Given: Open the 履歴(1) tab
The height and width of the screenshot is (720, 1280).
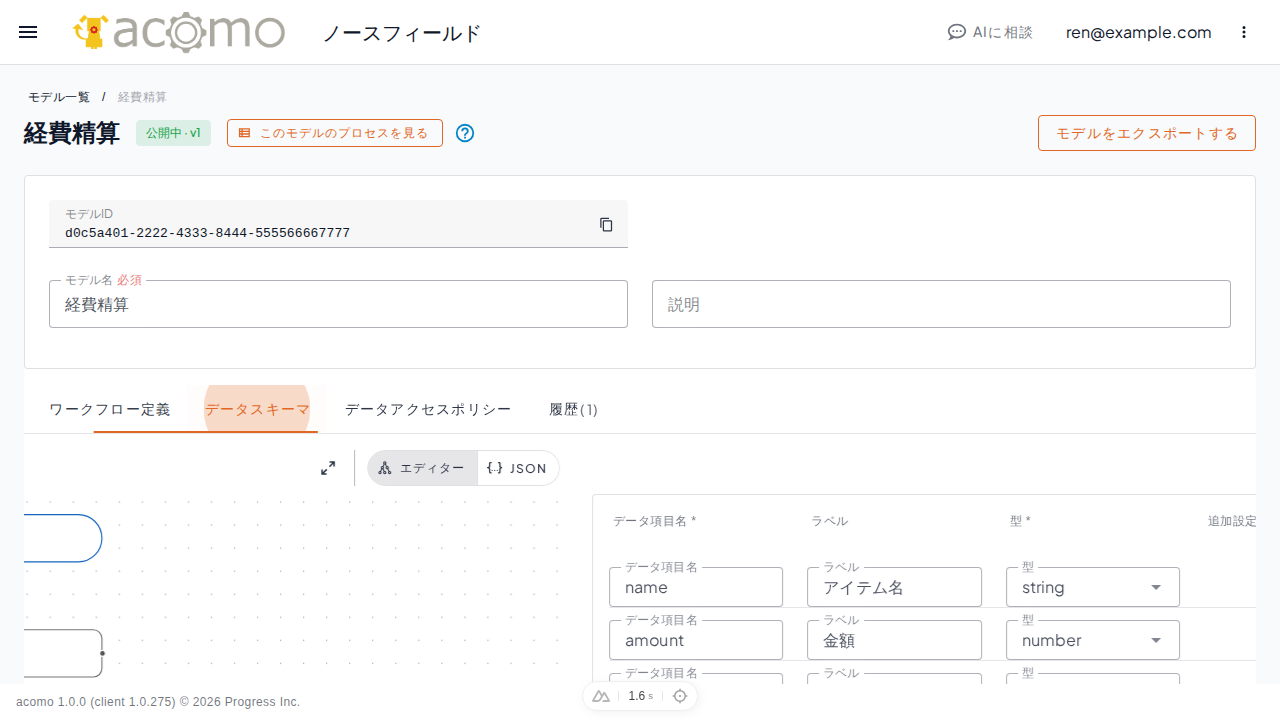Looking at the screenshot, I should [574, 409].
